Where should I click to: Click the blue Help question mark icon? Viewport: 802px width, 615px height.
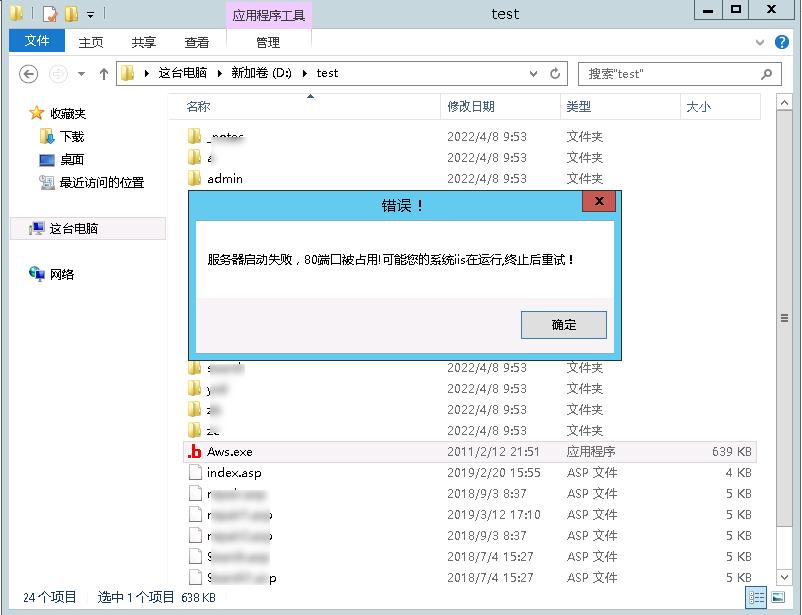pos(781,42)
